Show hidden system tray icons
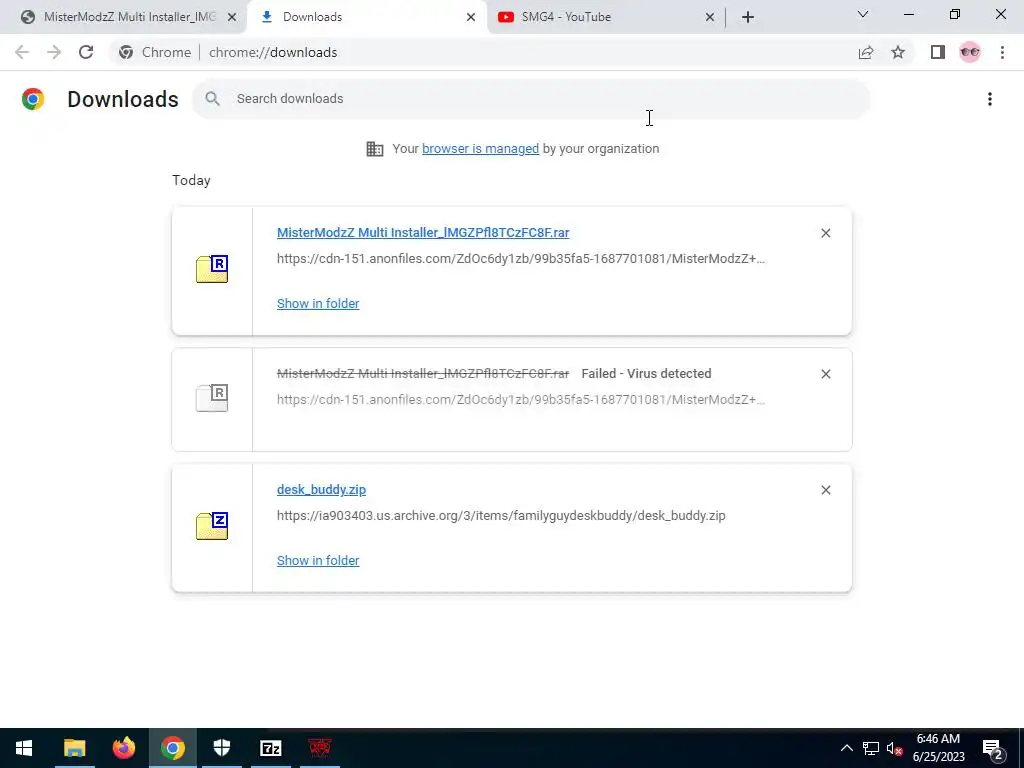Image resolution: width=1024 pixels, height=768 pixels. 846,748
